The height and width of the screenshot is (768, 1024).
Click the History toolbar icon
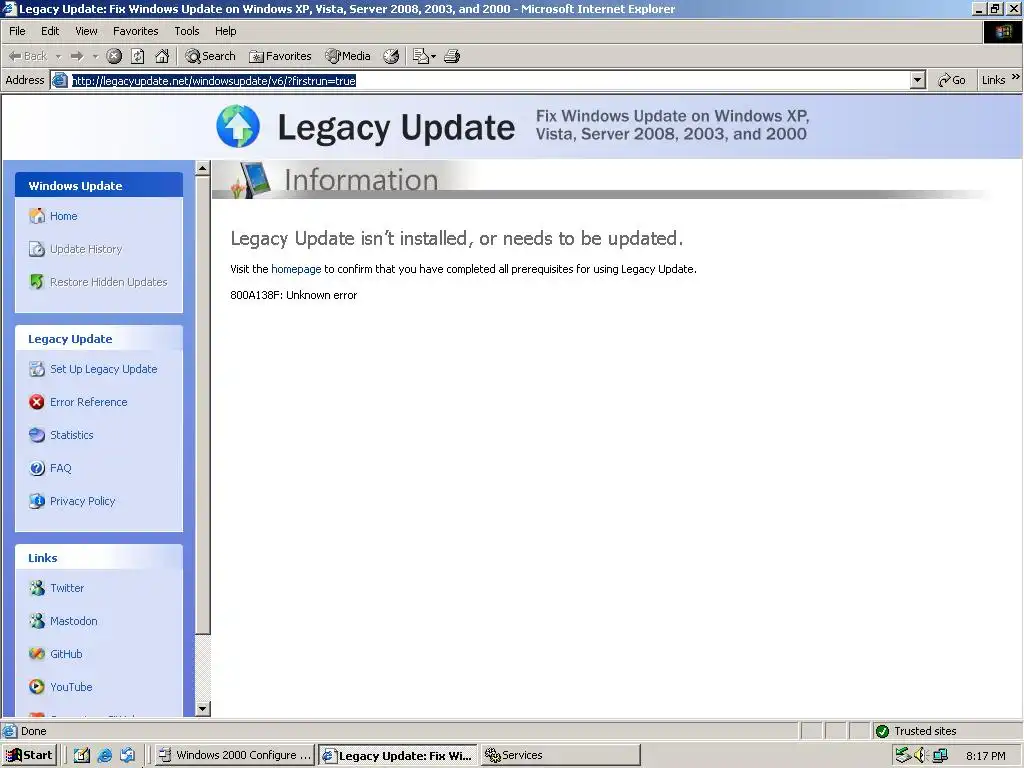coord(391,56)
